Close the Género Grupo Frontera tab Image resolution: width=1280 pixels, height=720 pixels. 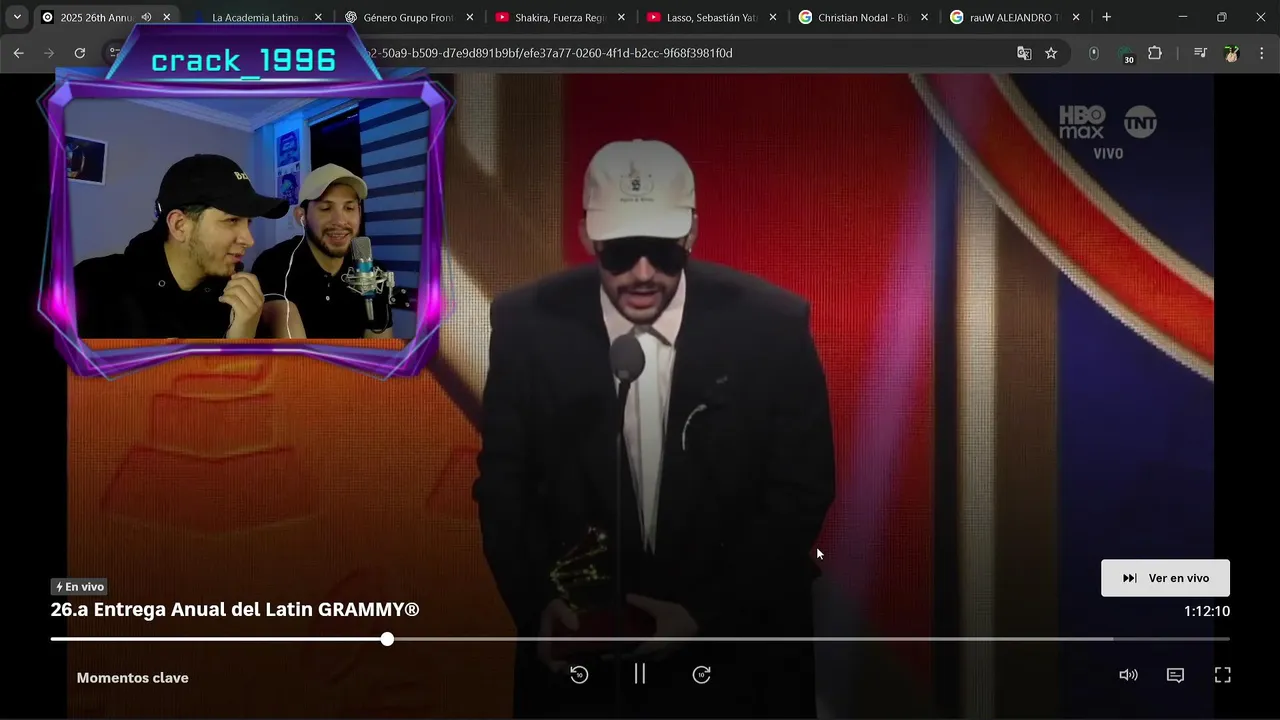[470, 17]
